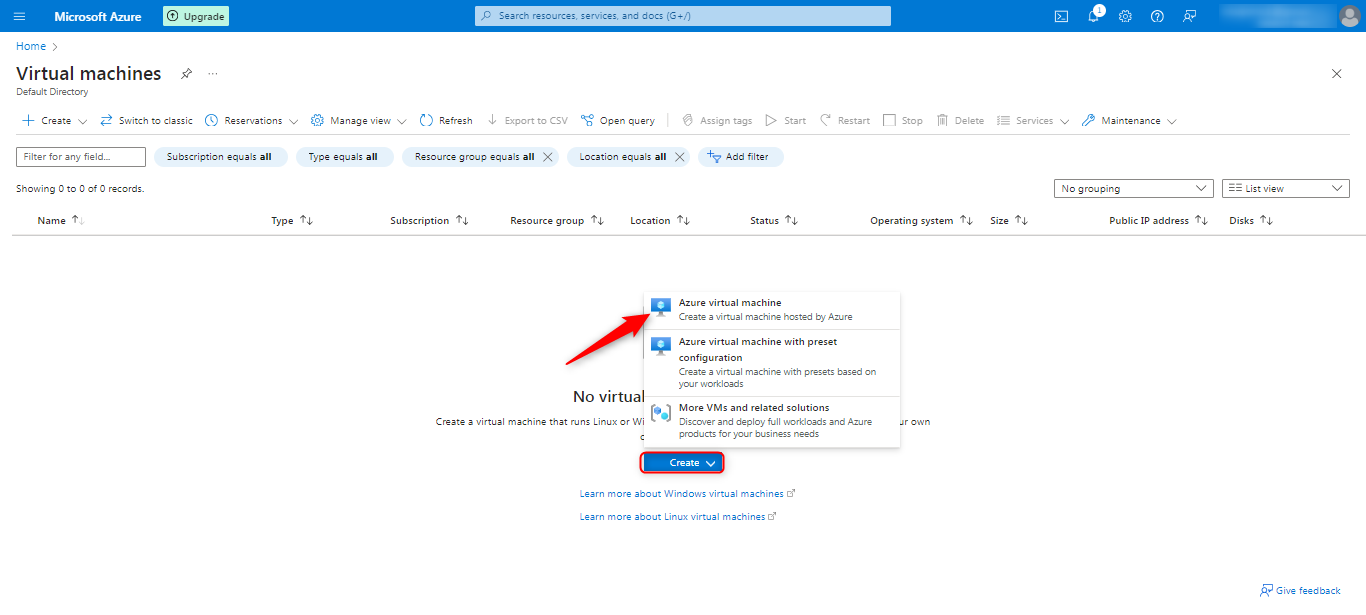Remove the Resource group filter
Screen dimensions: 1366x615
[x=548, y=157]
